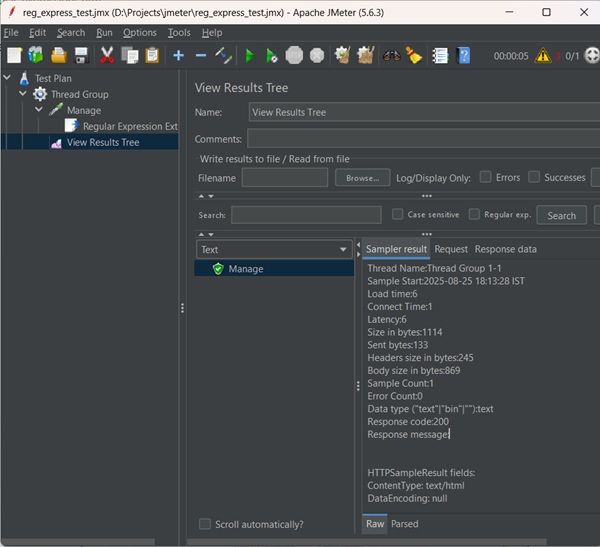Screen dimensions: 600x547
Task: Select the Sampler result tab
Action: point(396,249)
